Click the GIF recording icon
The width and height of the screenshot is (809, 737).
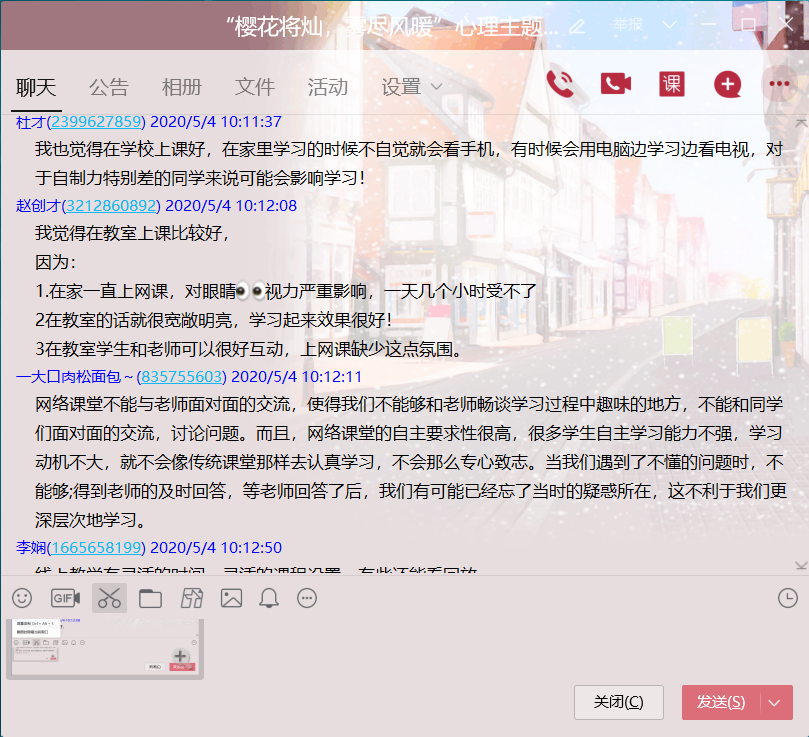[66, 598]
